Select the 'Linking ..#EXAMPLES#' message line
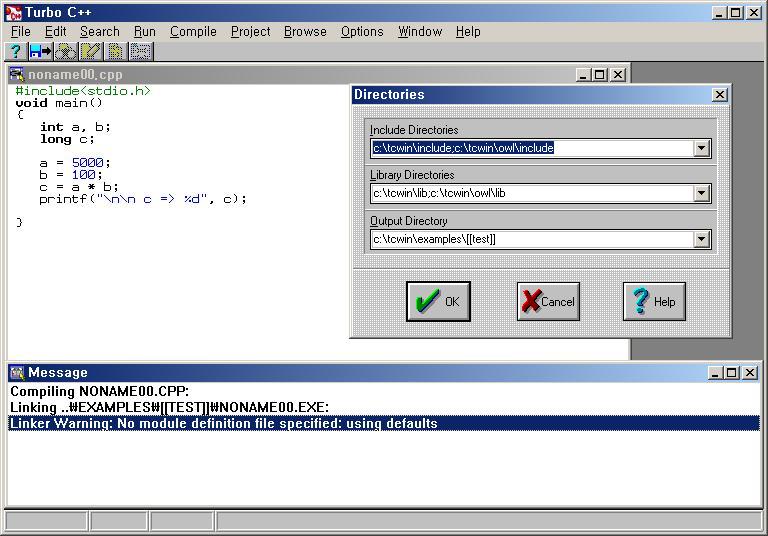Screen dimensions: 768x536 point(169,407)
